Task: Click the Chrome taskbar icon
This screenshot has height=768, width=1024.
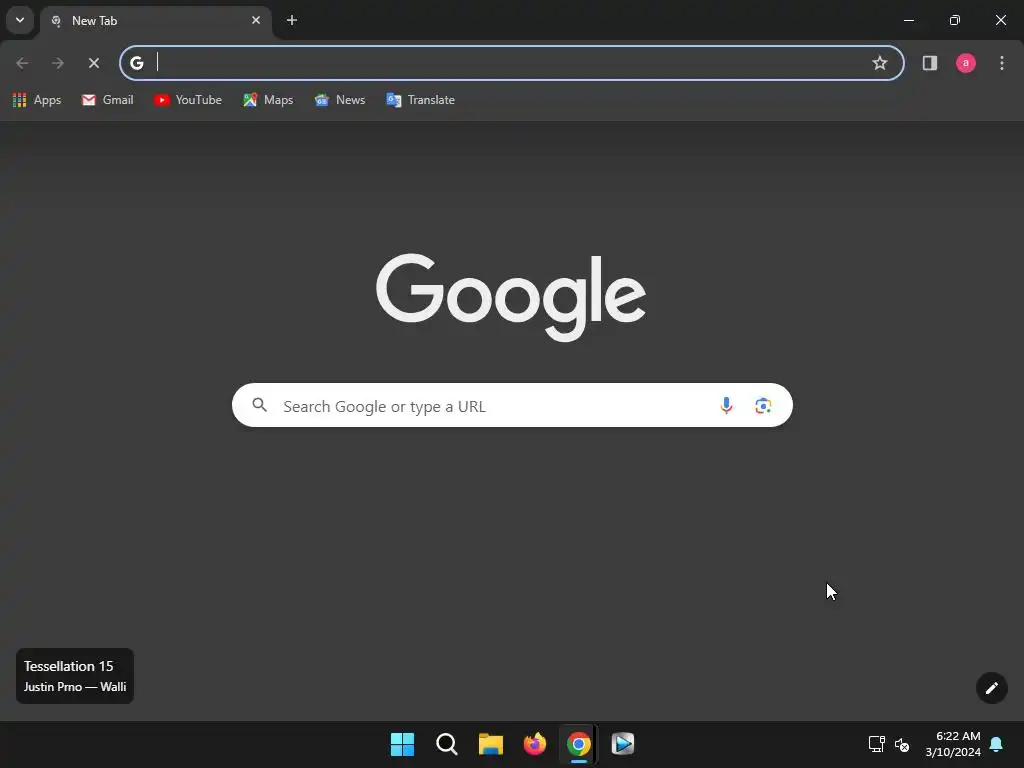Action: pyautogui.click(x=579, y=744)
